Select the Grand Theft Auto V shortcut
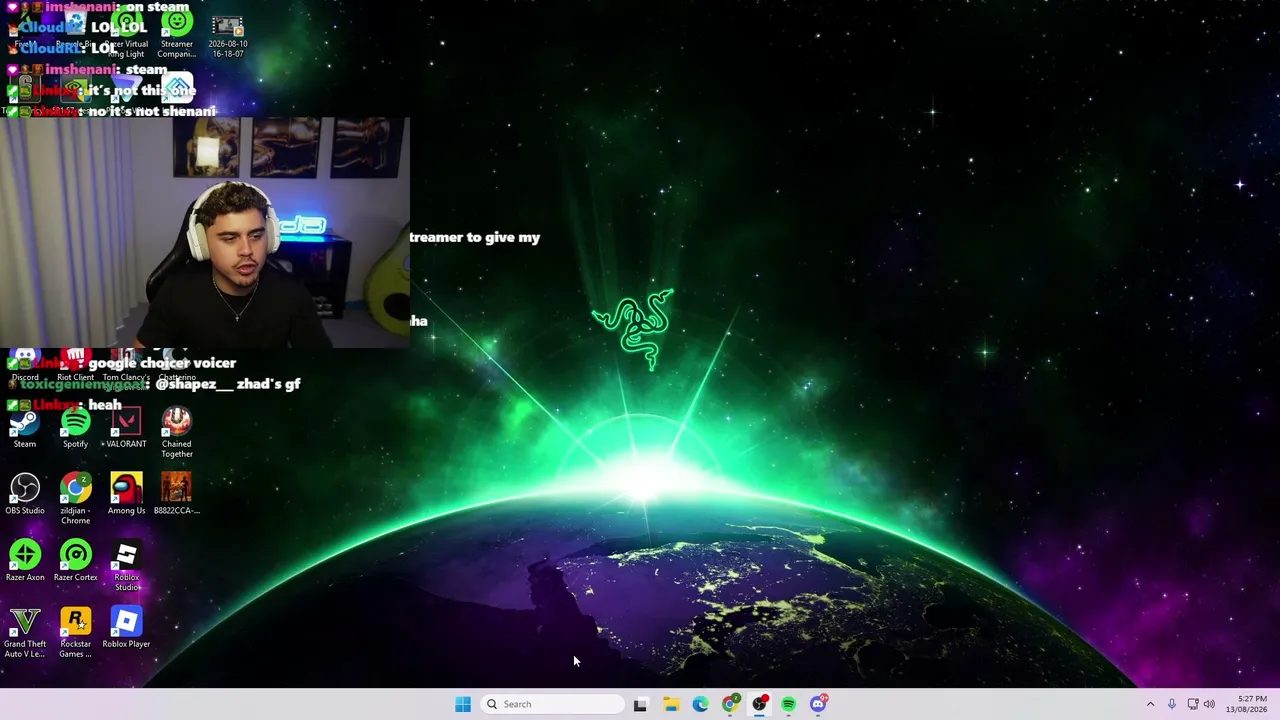The image size is (1280, 720). tap(25, 632)
